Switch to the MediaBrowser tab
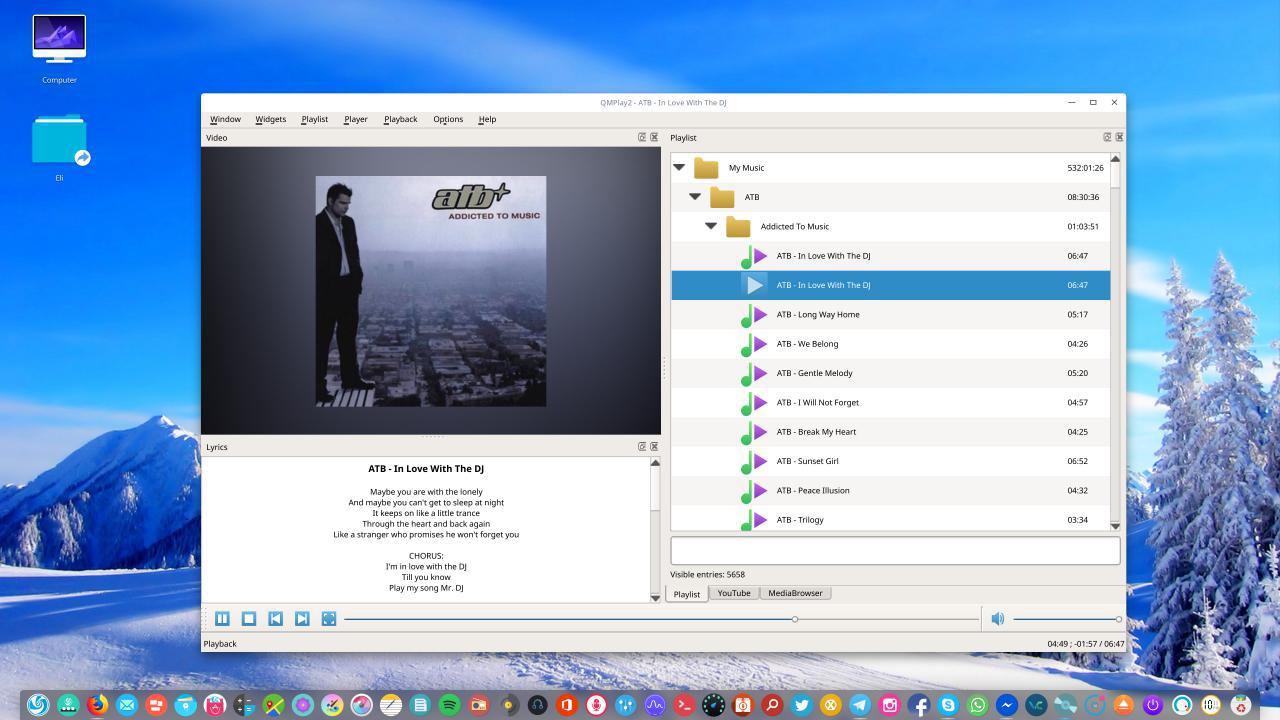The height and width of the screenshot is (720, 1280). pos(795,593)
